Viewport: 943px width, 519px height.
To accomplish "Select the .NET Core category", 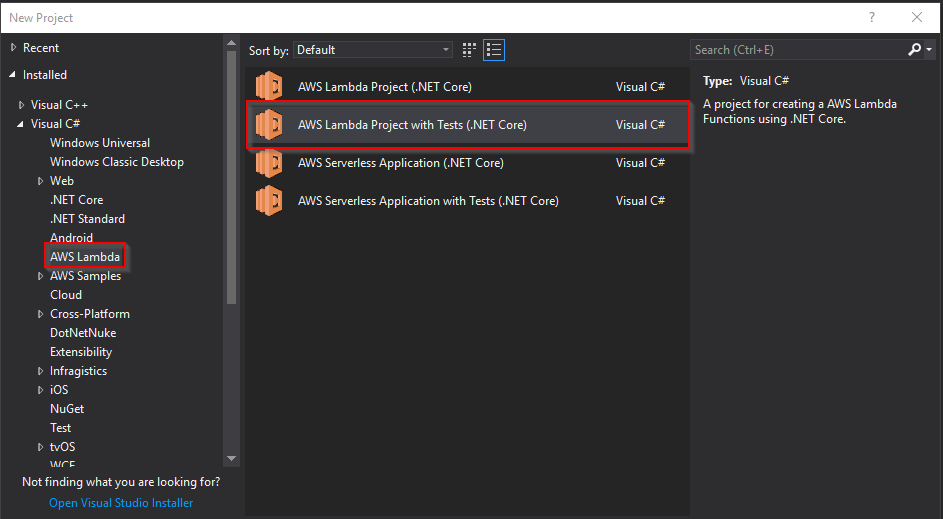I will tap(76, 200).
